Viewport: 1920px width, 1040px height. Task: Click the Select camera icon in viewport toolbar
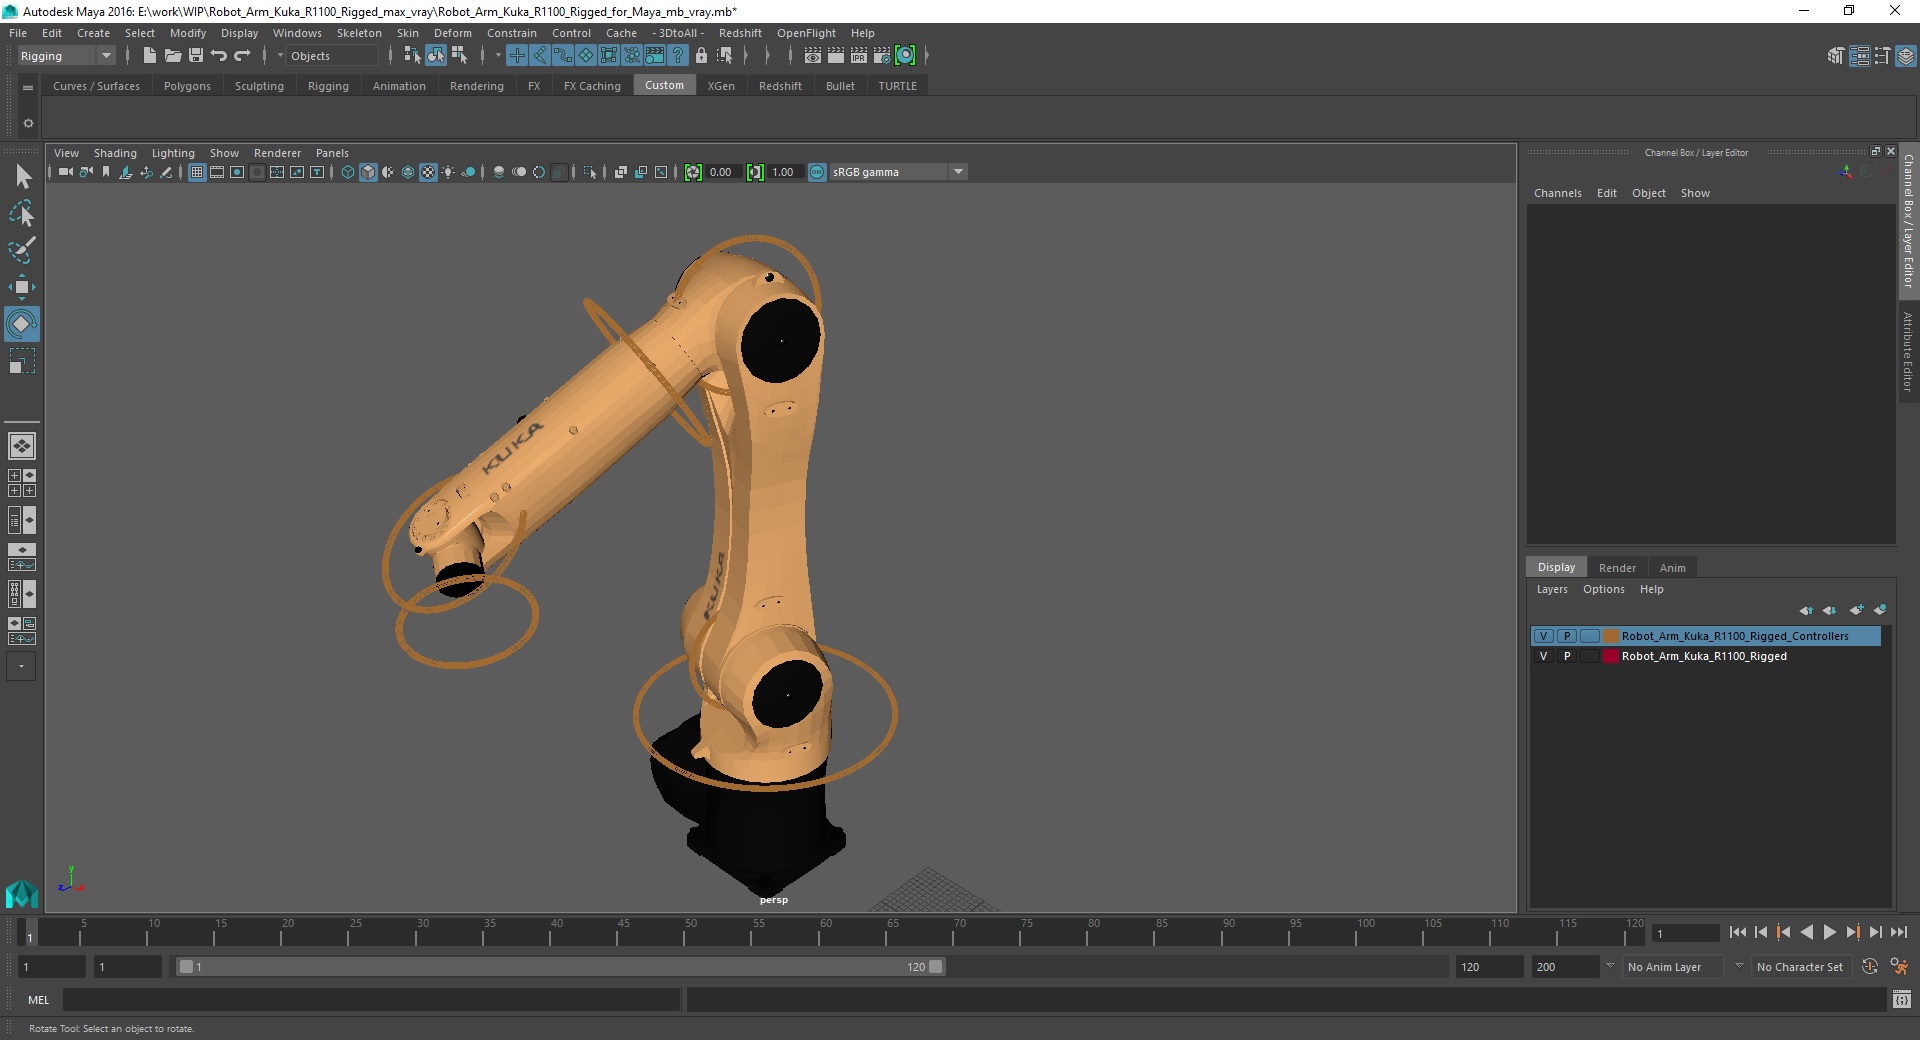pos(65,172)
